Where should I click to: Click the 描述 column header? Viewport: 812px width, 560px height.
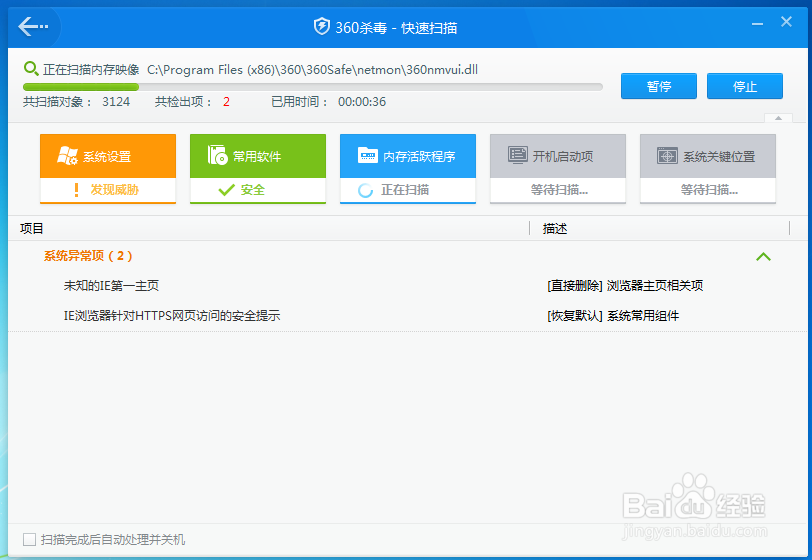(555, 228)
